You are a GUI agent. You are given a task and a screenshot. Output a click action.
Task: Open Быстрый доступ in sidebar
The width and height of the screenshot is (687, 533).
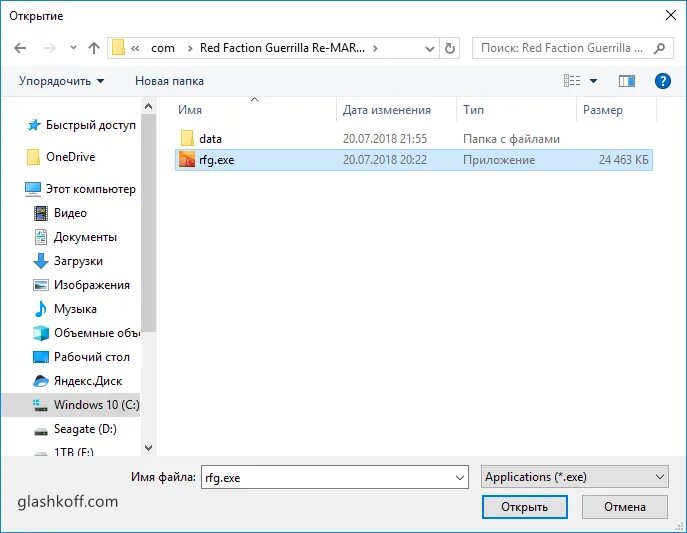click(x=81, y=125)
